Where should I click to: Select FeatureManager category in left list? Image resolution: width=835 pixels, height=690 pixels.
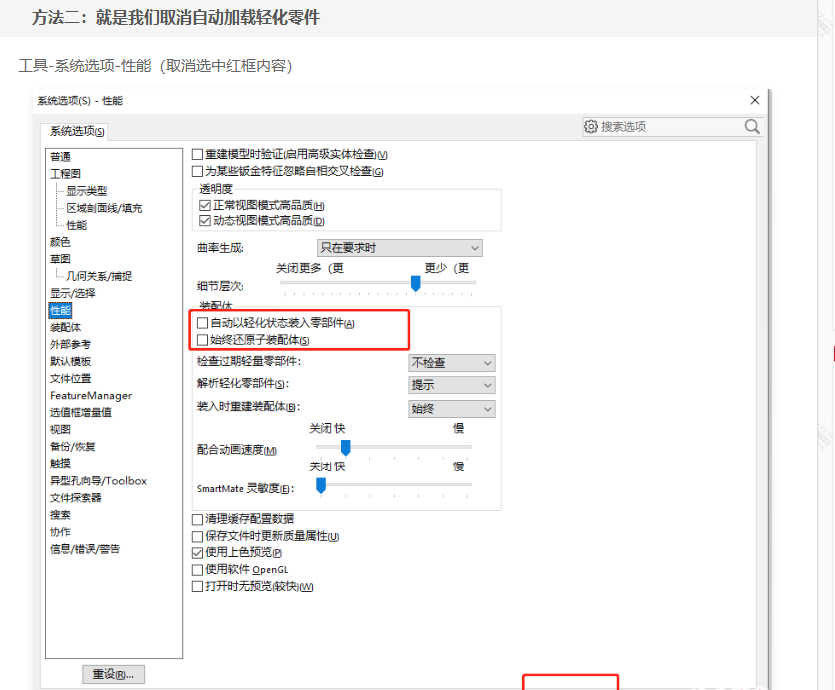[x=91, y=395]
